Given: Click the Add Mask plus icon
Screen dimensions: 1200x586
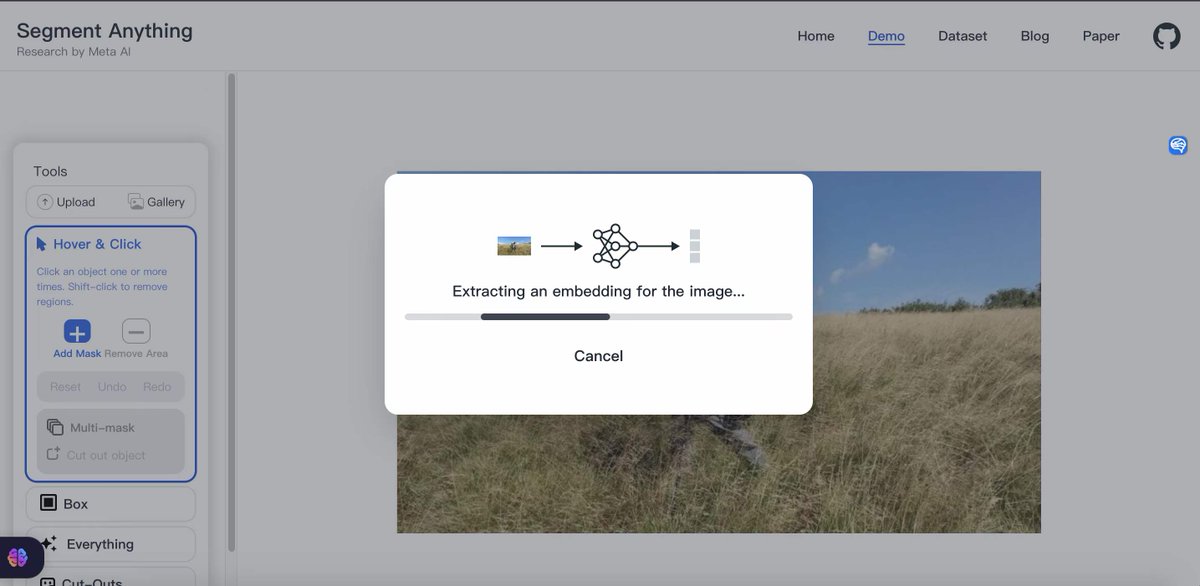Looking at the screenshot, I should (x=77, y=332).
